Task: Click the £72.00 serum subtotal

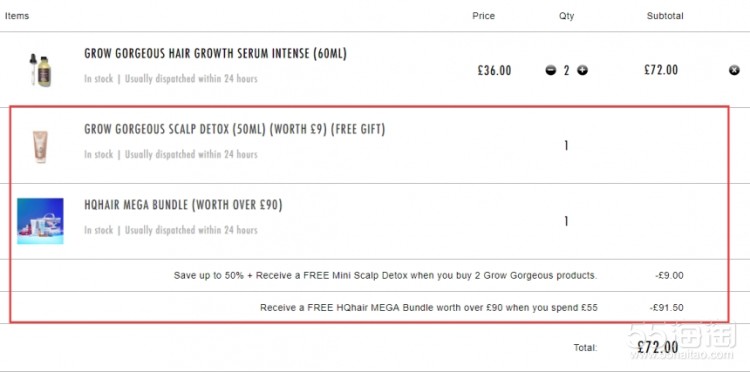Action: click(x=661, y=70)
